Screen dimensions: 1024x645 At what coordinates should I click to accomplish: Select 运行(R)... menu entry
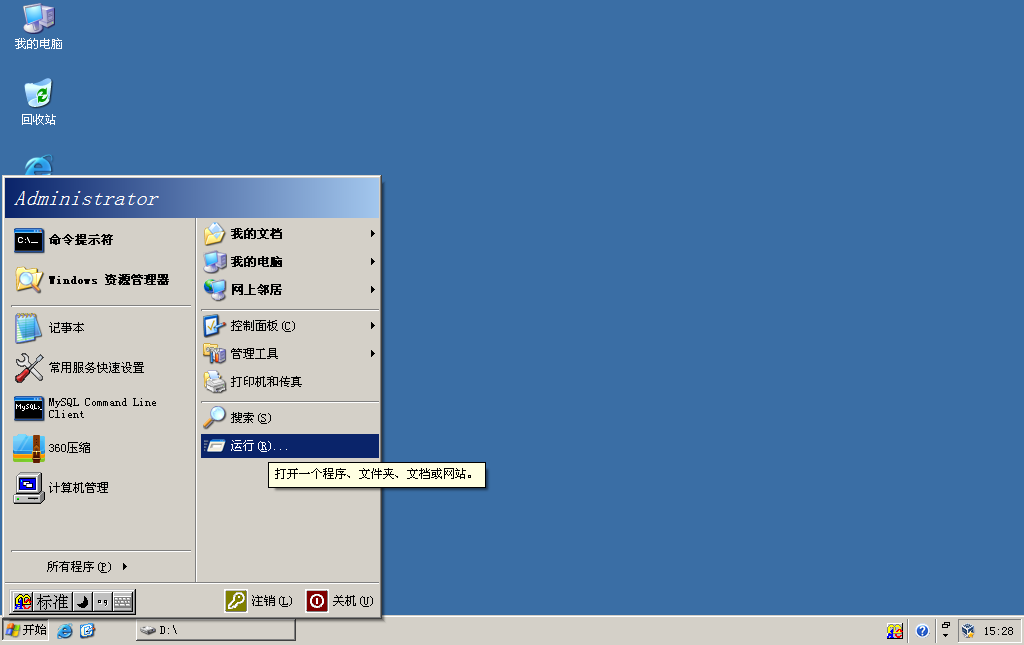click(289, 446)
